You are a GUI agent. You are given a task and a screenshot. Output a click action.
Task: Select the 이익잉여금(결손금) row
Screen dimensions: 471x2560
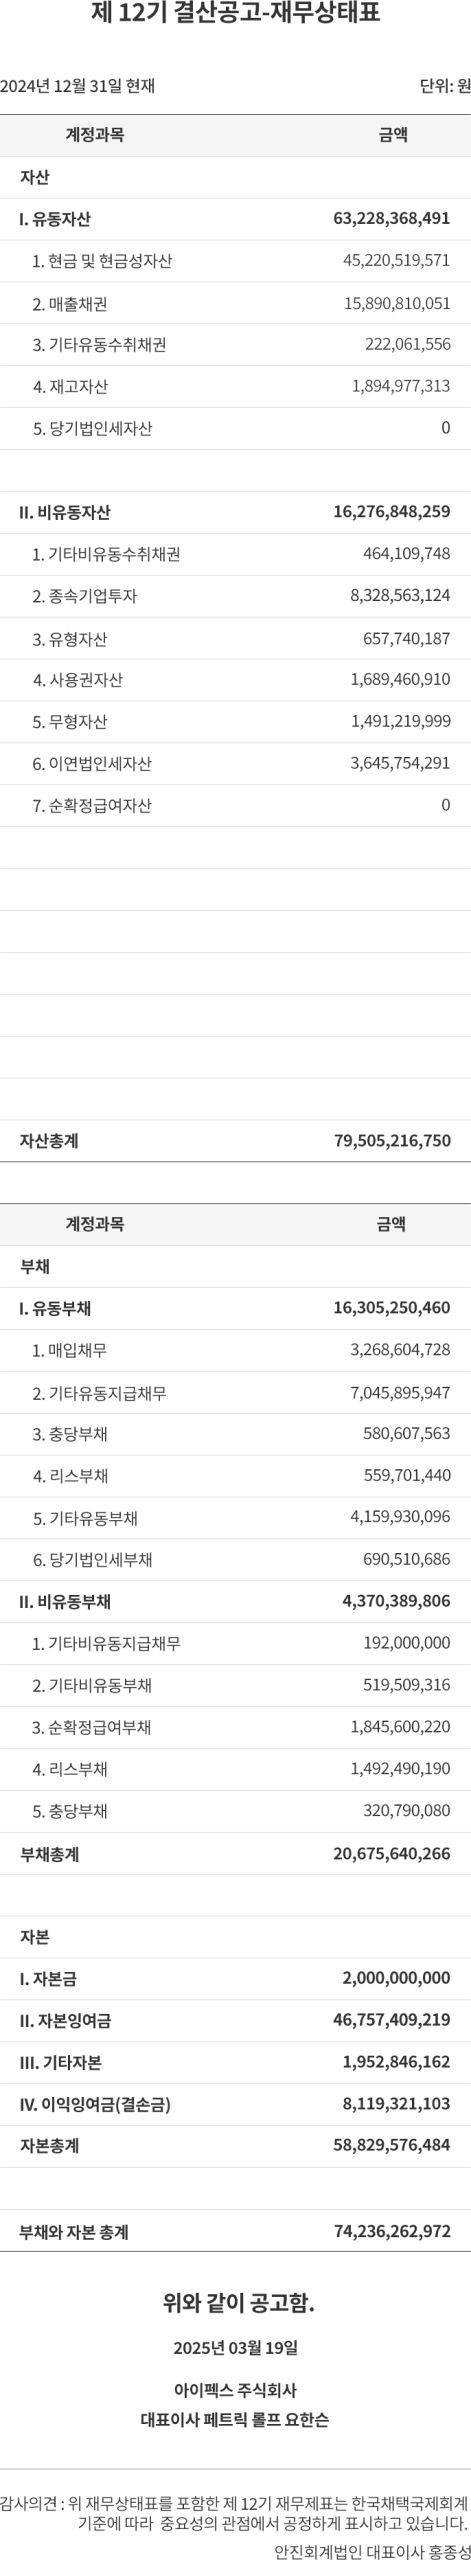(235, 2105)
